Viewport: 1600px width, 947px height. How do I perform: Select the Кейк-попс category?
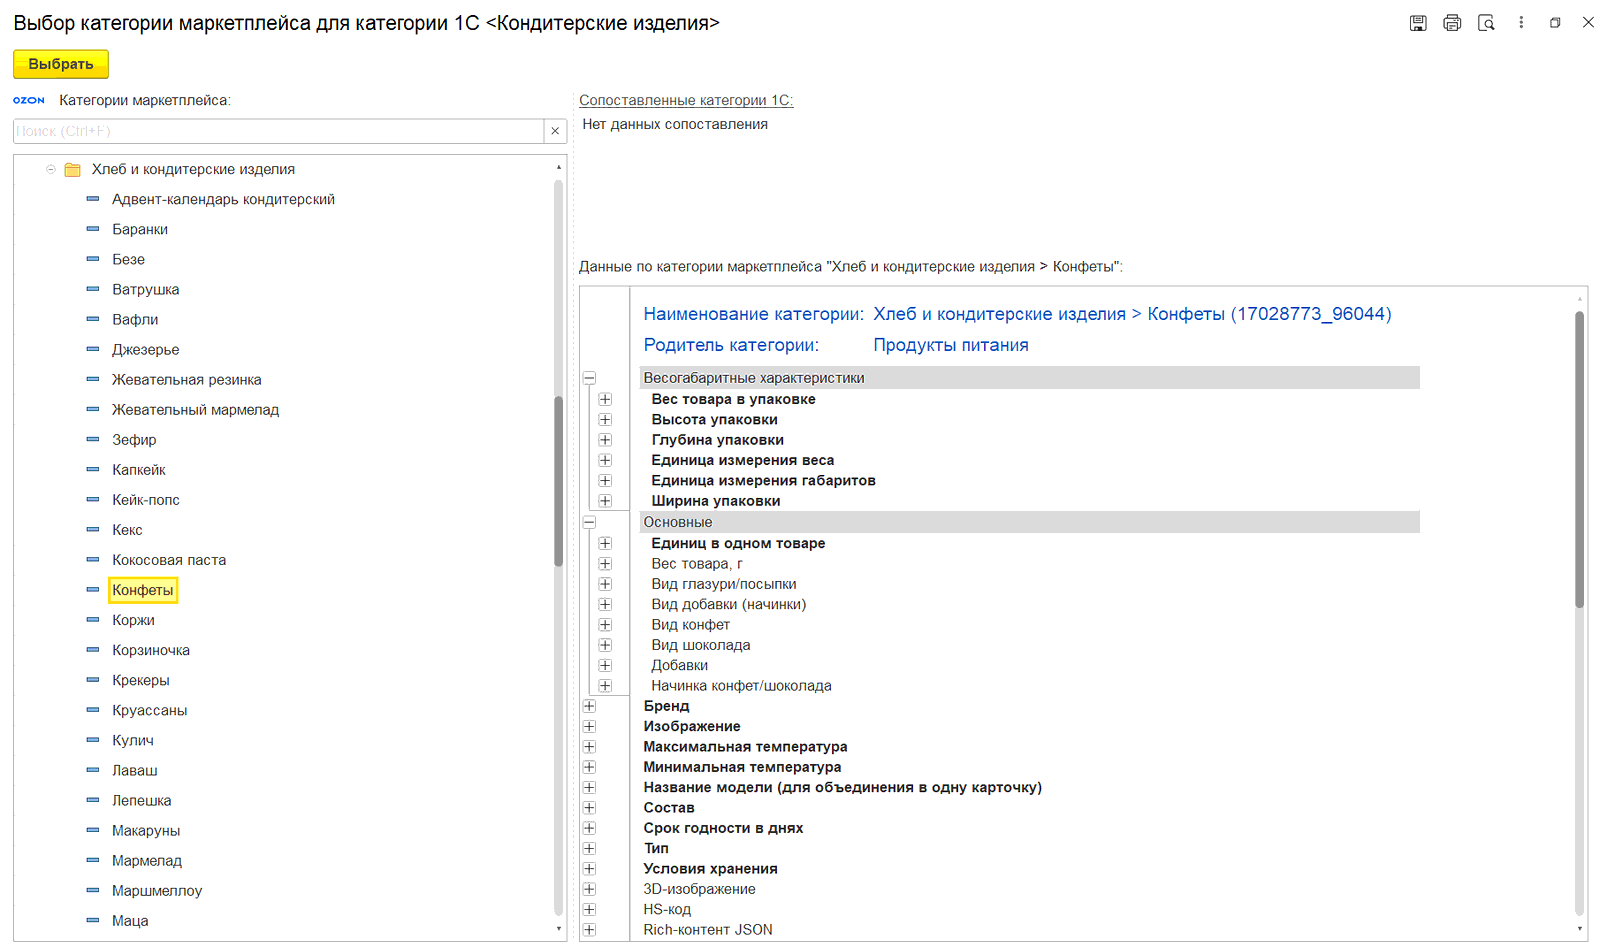coord(146,499)
